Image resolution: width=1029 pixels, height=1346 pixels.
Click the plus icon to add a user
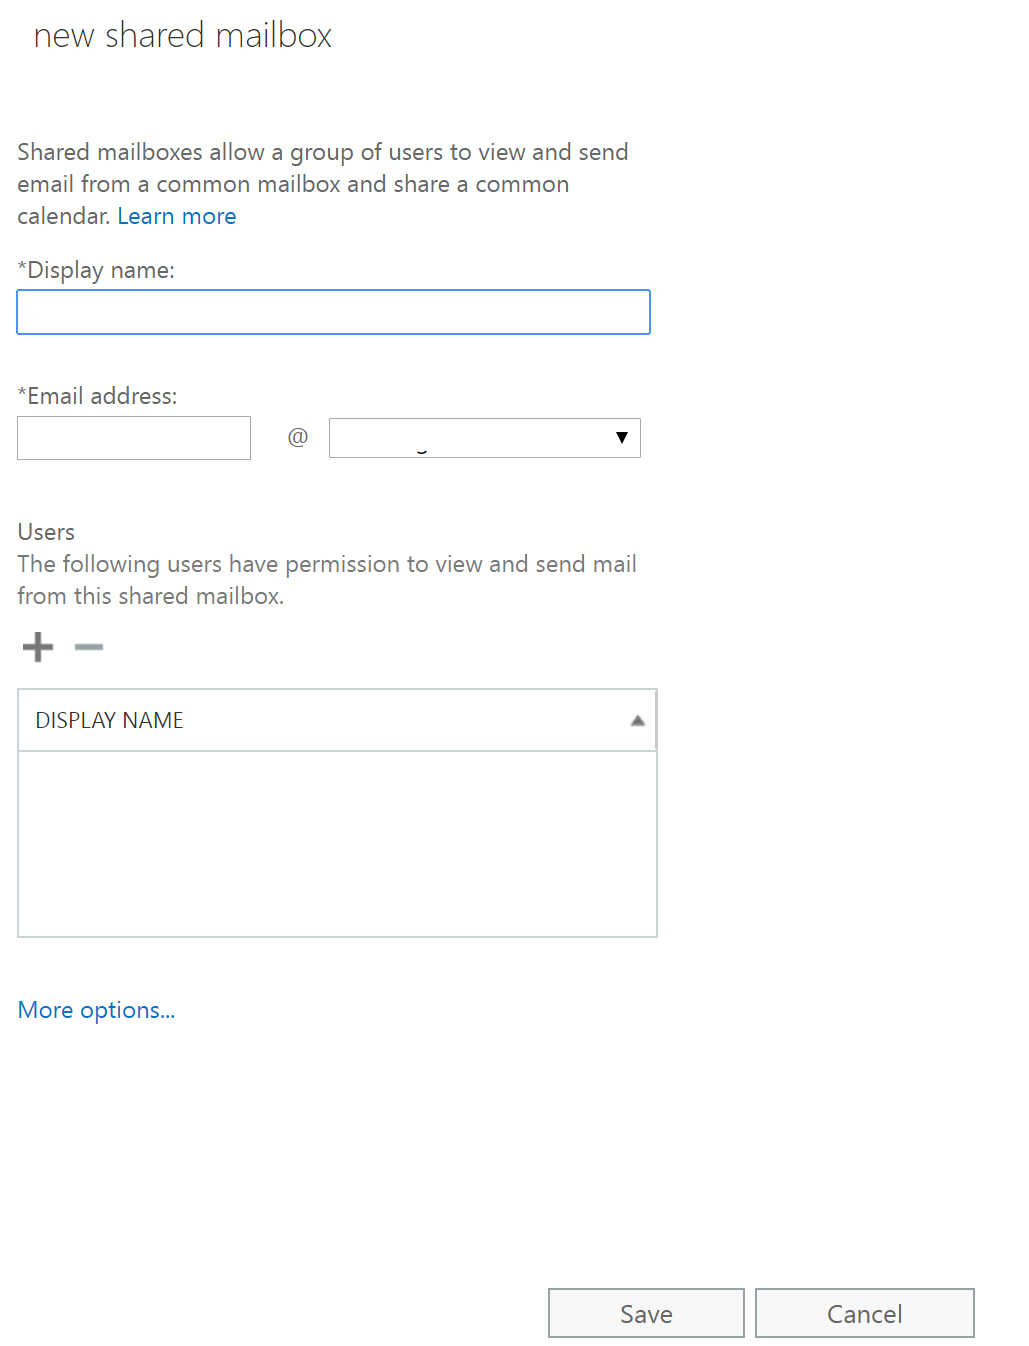pos(38,647)
